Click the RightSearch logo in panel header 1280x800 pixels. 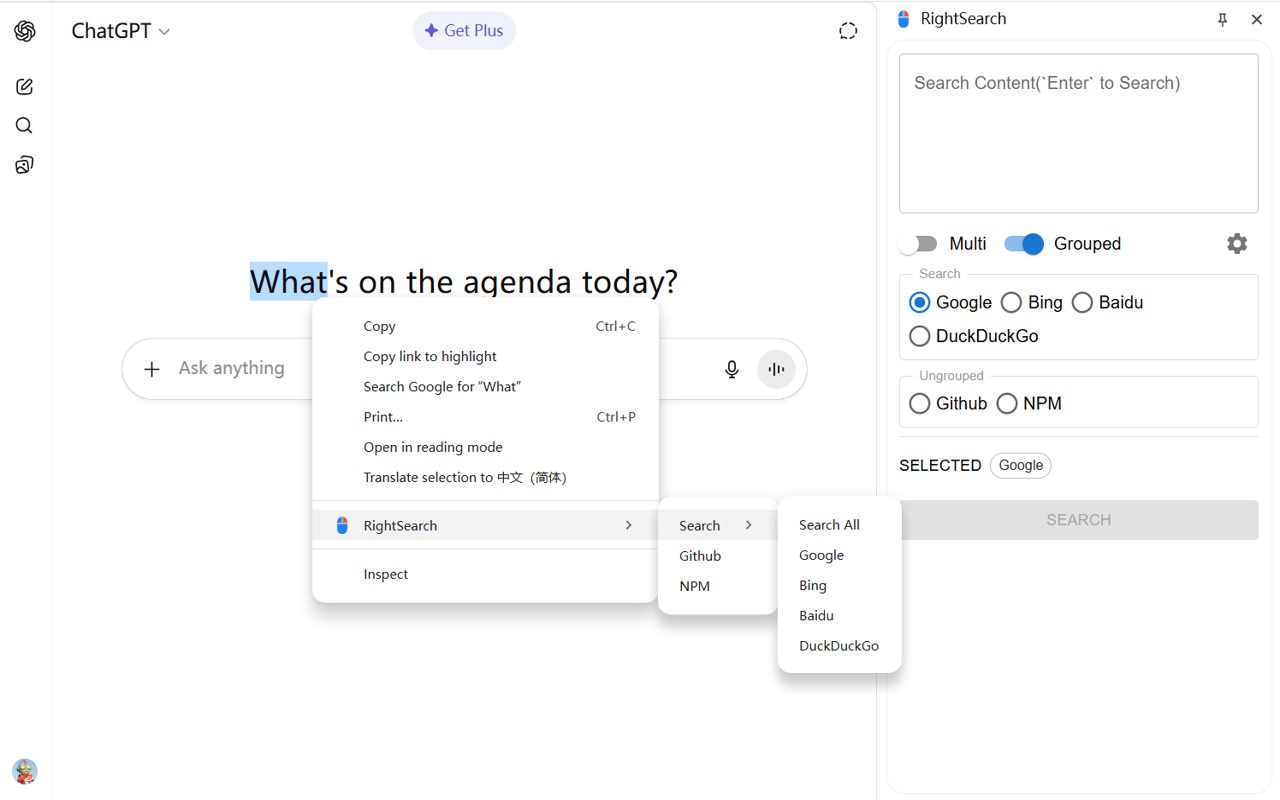(904, 19)
